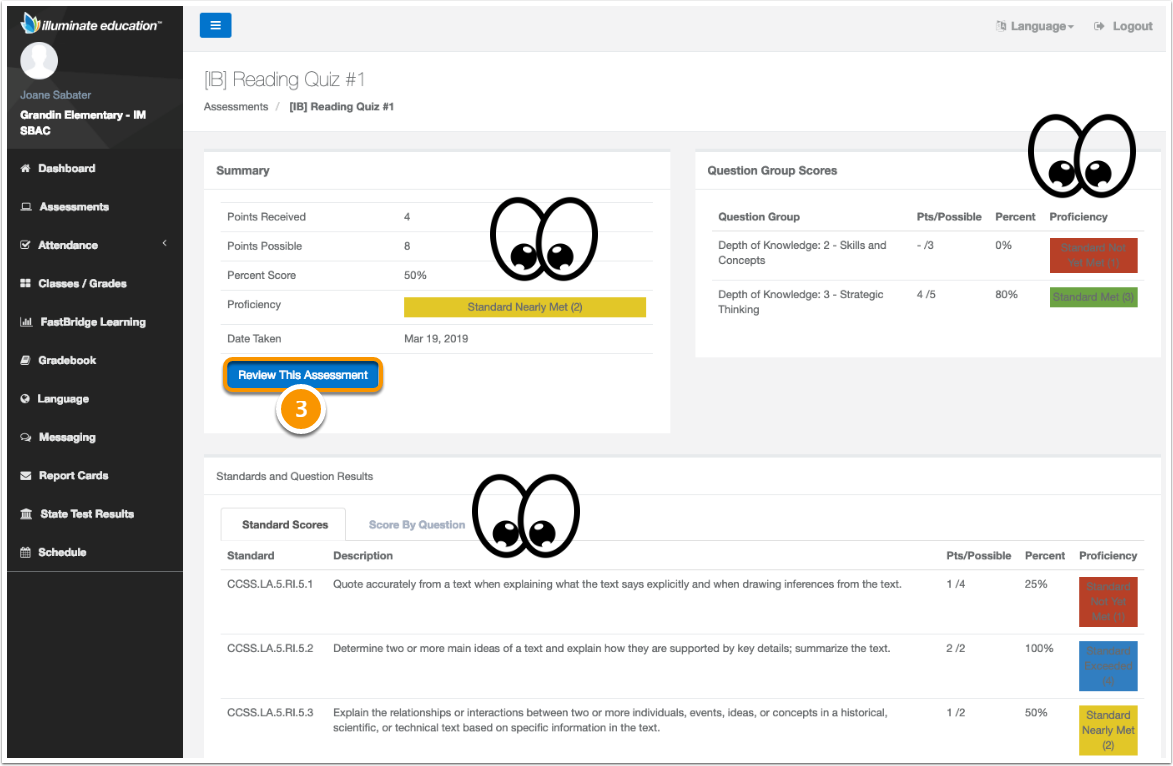Switch to the Score By Question tab

tap(417, 524)
